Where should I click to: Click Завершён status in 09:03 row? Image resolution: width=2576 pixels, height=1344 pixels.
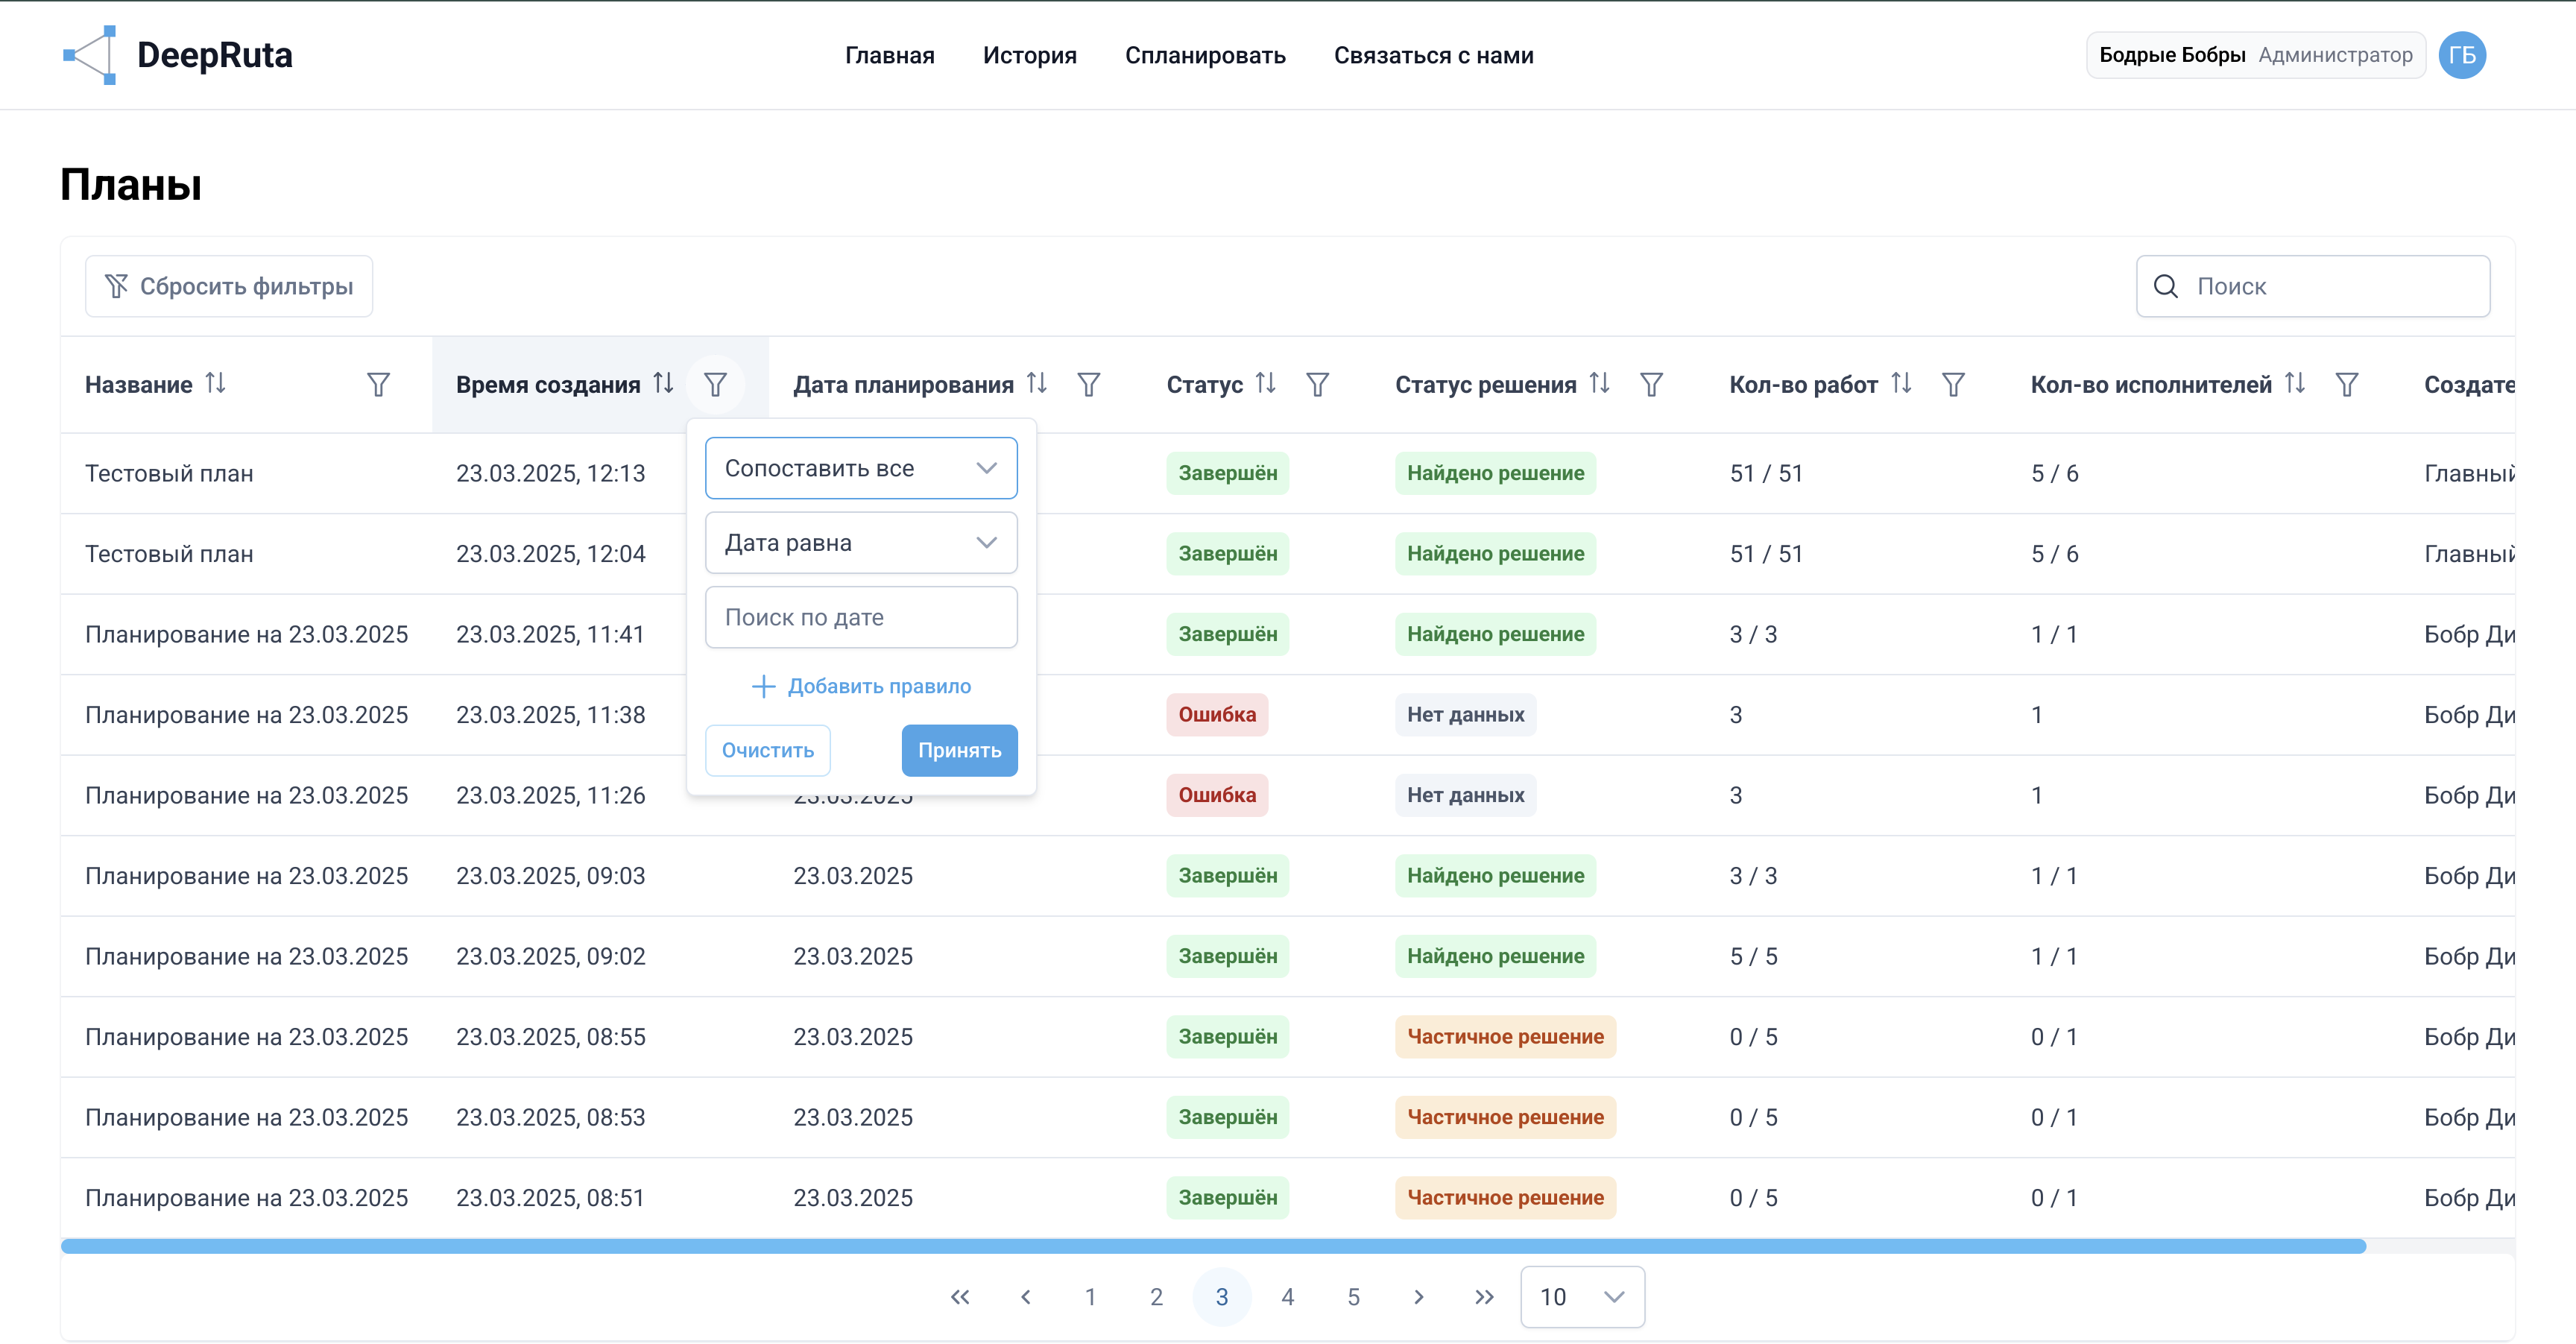click(x=1227, y=876)
